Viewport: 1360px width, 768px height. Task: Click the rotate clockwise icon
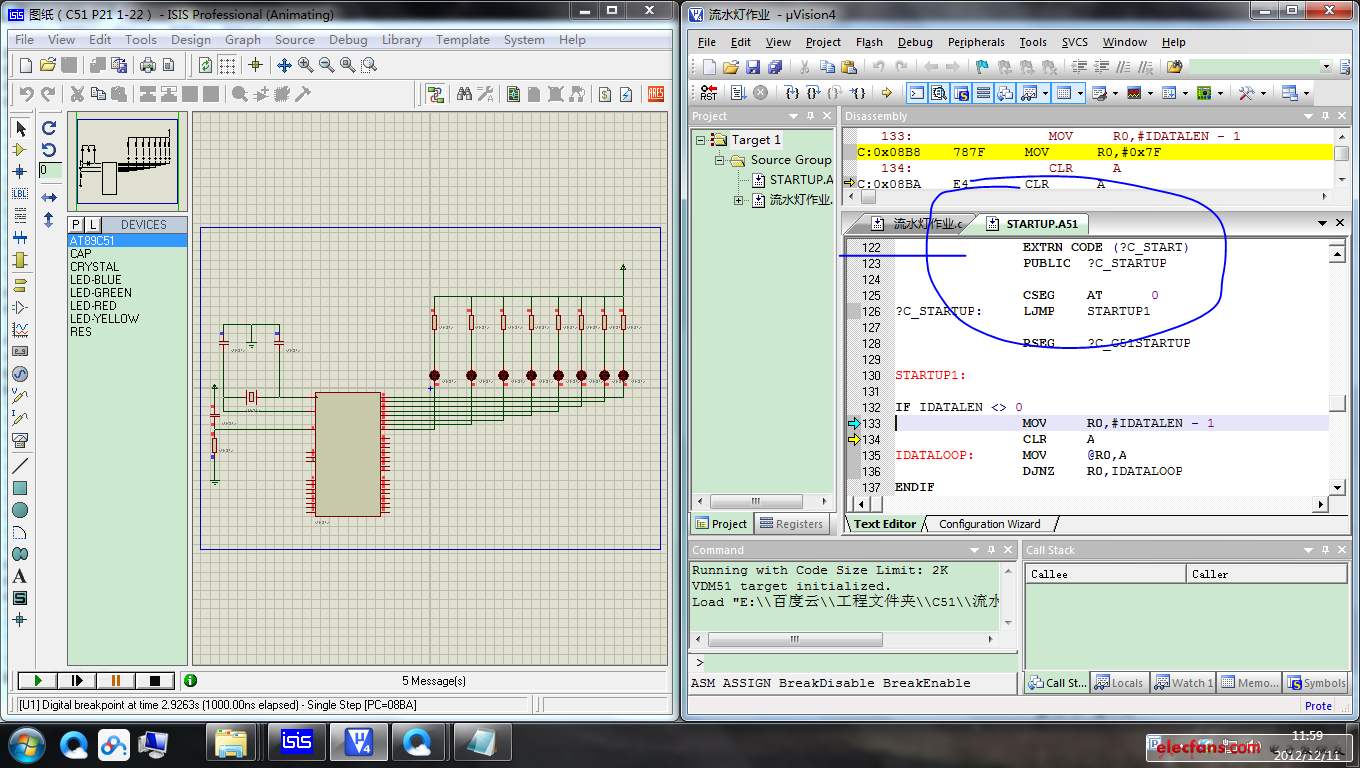point(49,128)
